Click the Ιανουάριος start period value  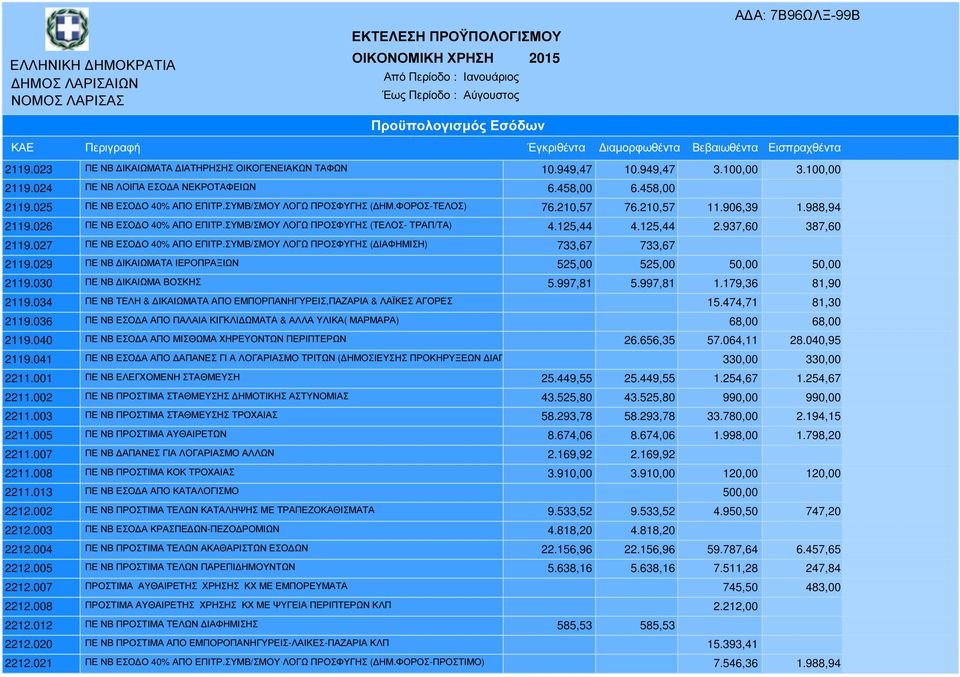(x=491, y=77)
